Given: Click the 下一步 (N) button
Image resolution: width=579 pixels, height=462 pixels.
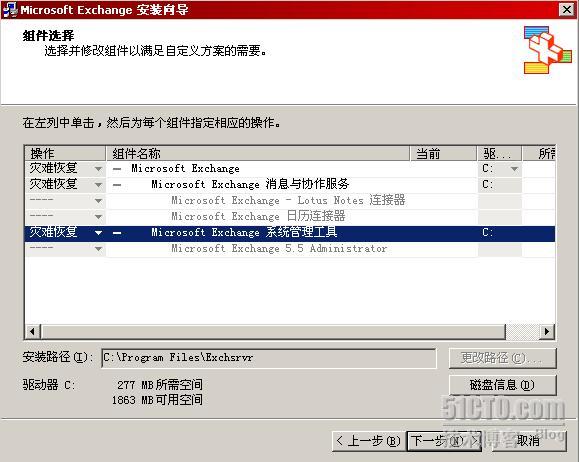Looking at the screenshot, I should tap(444, 441).
